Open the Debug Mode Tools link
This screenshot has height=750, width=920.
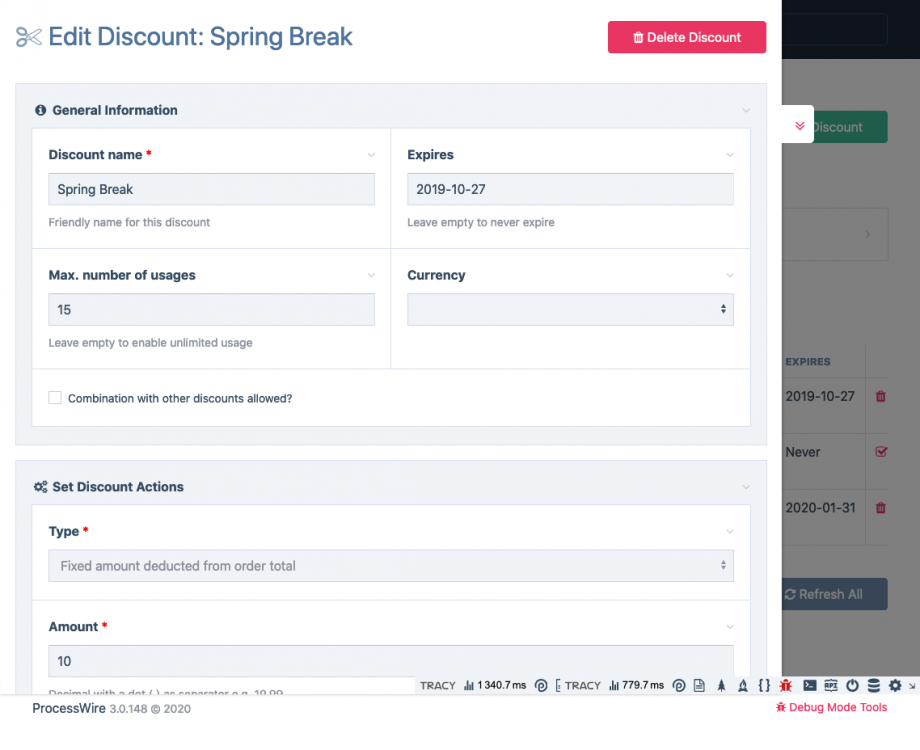(831, 707)
